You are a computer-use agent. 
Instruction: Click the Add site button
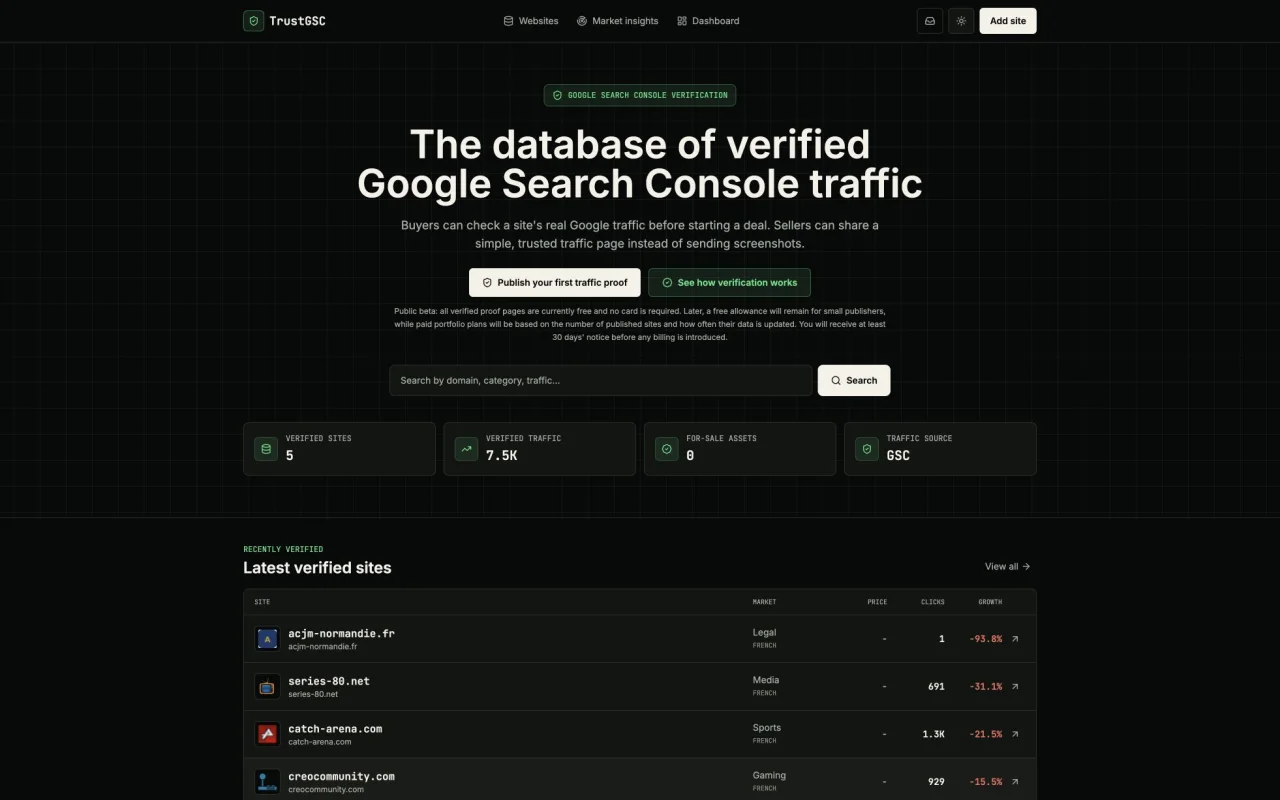tap(1008, 21)
